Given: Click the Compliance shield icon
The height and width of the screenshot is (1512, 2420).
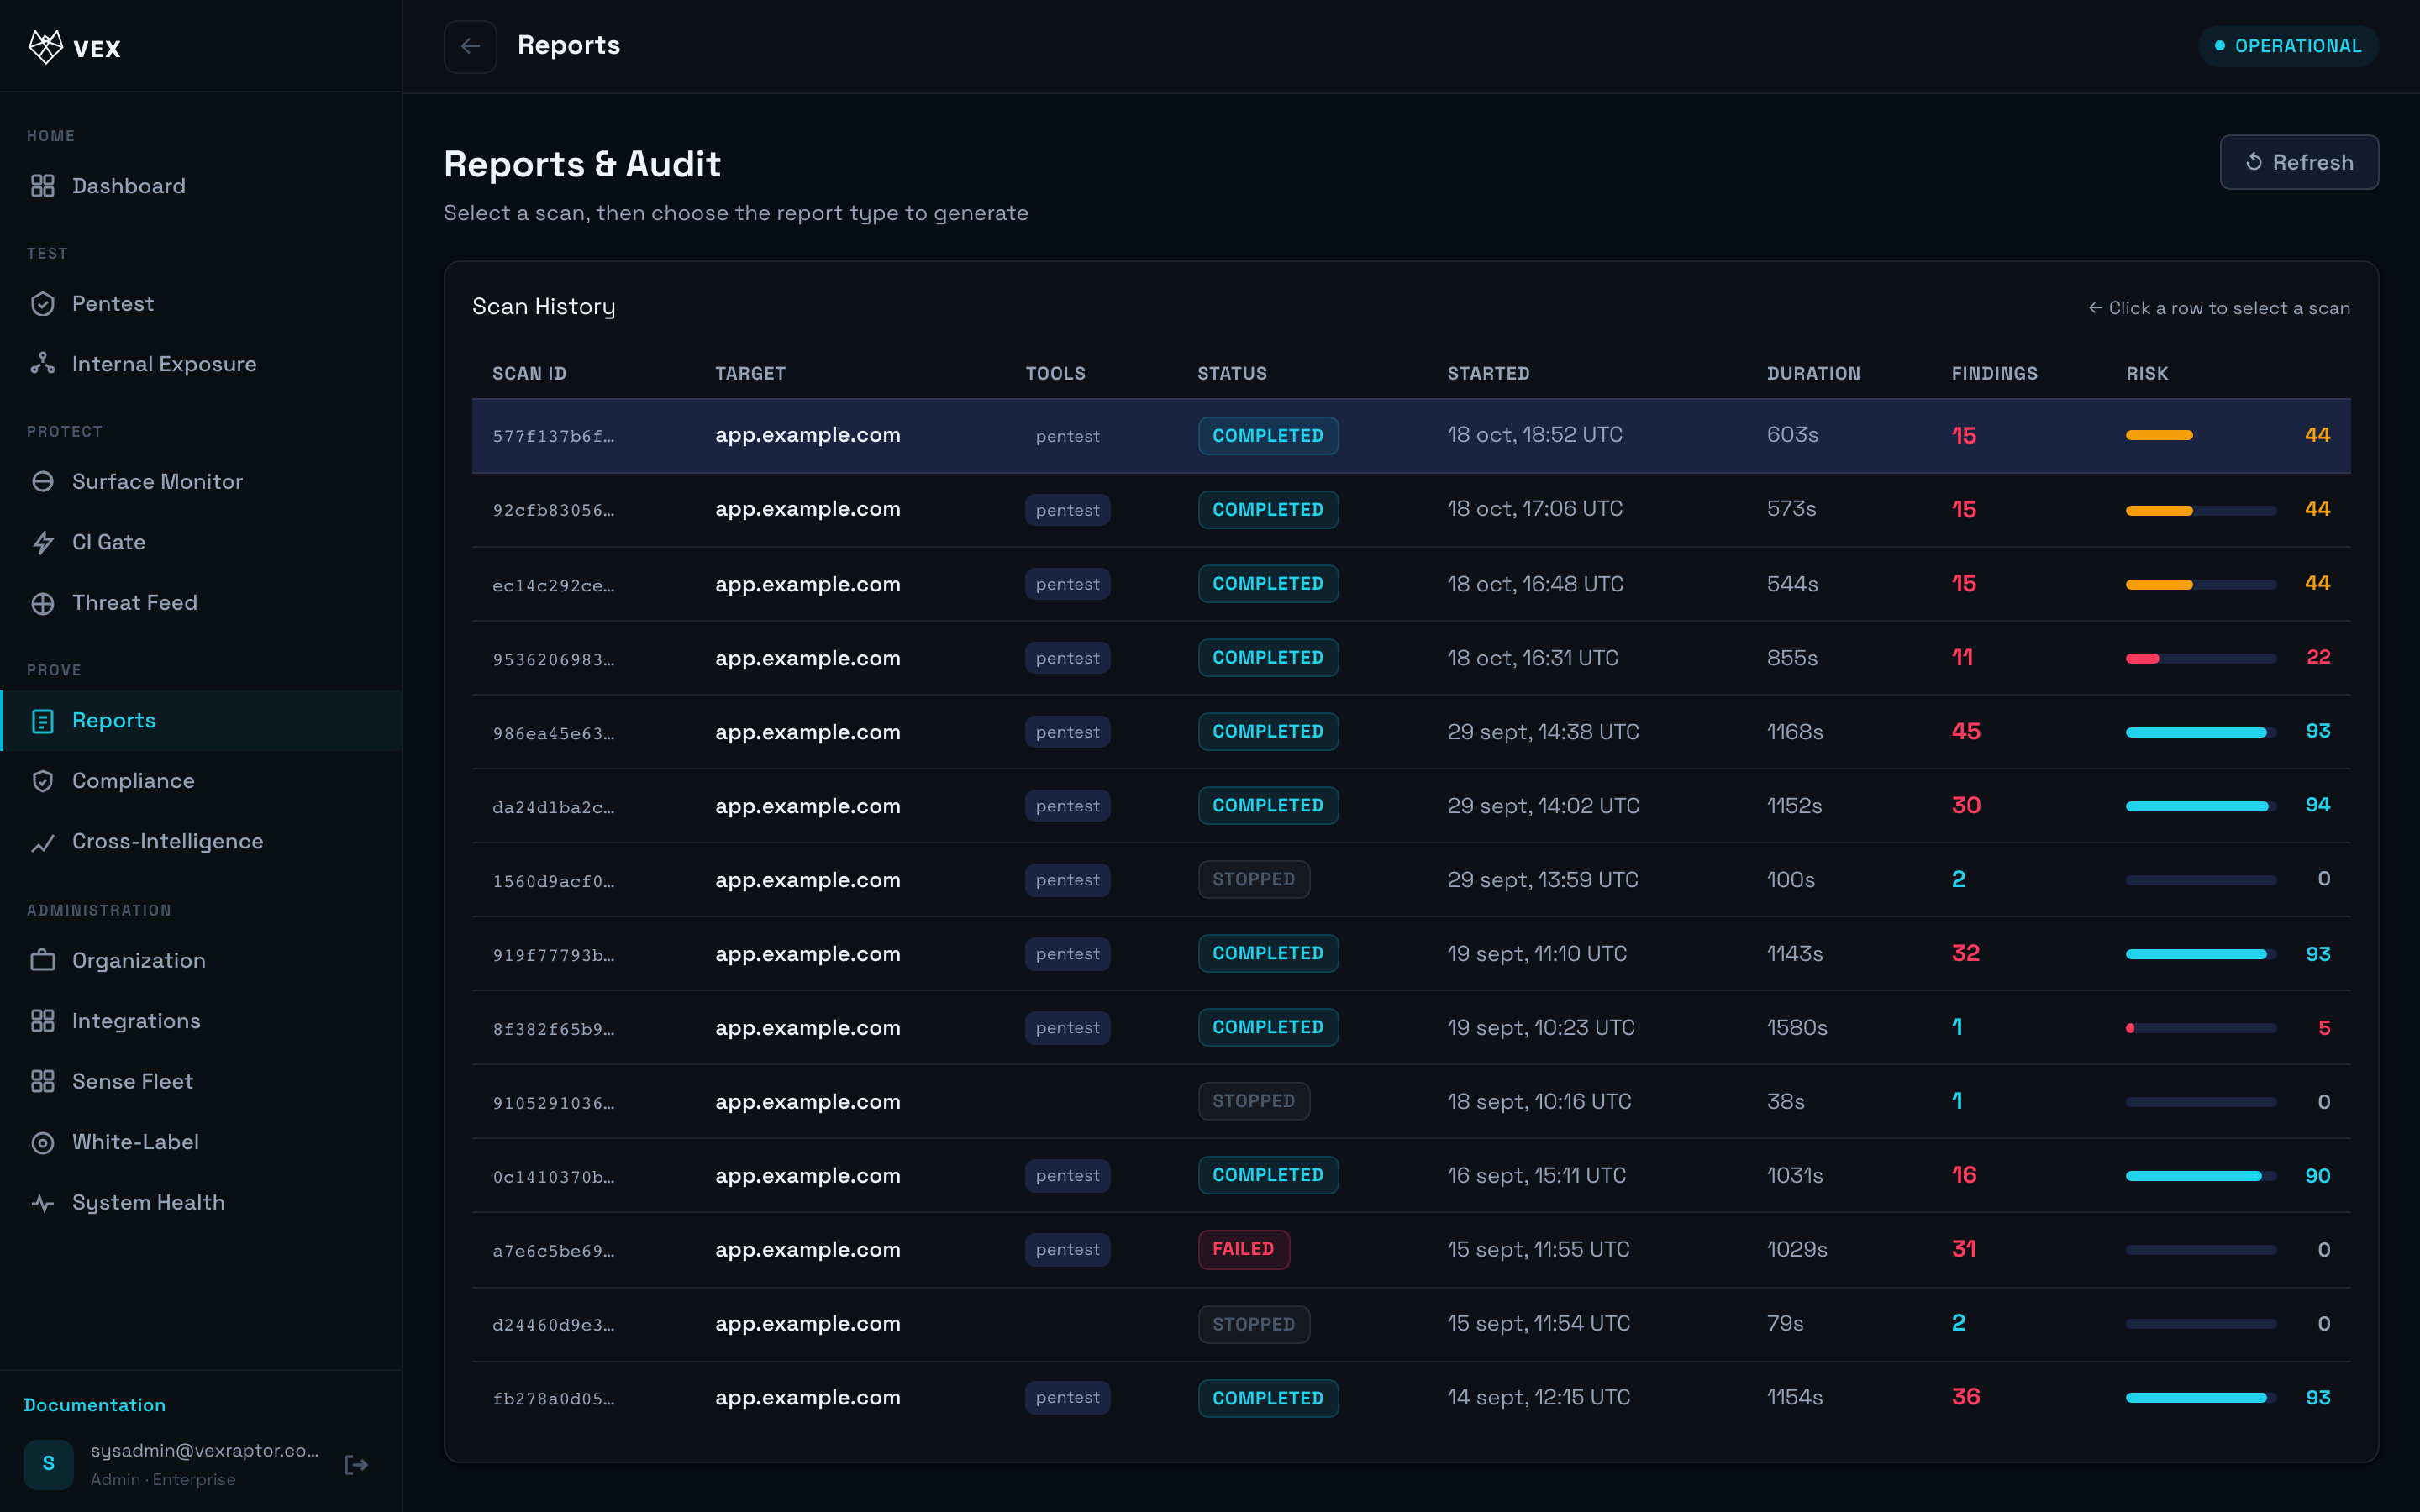Looking at the screenshot, I should (43, 781).
